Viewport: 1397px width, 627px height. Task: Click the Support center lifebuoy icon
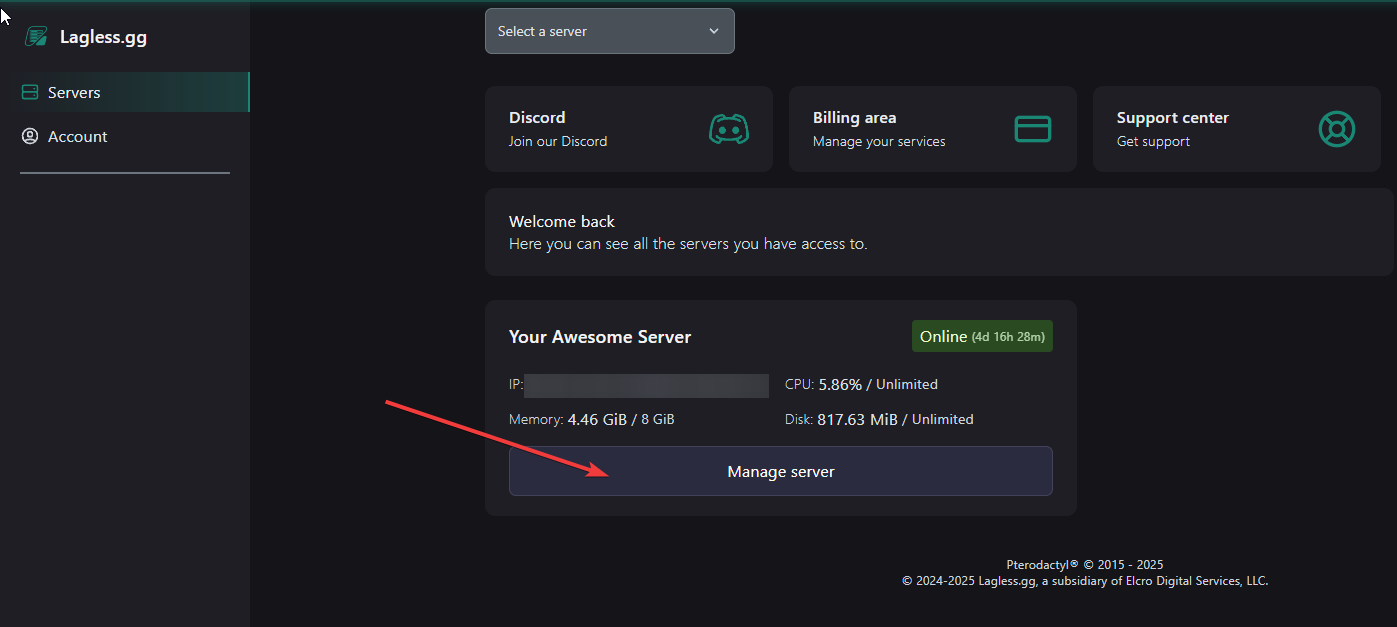(1336, 129)
